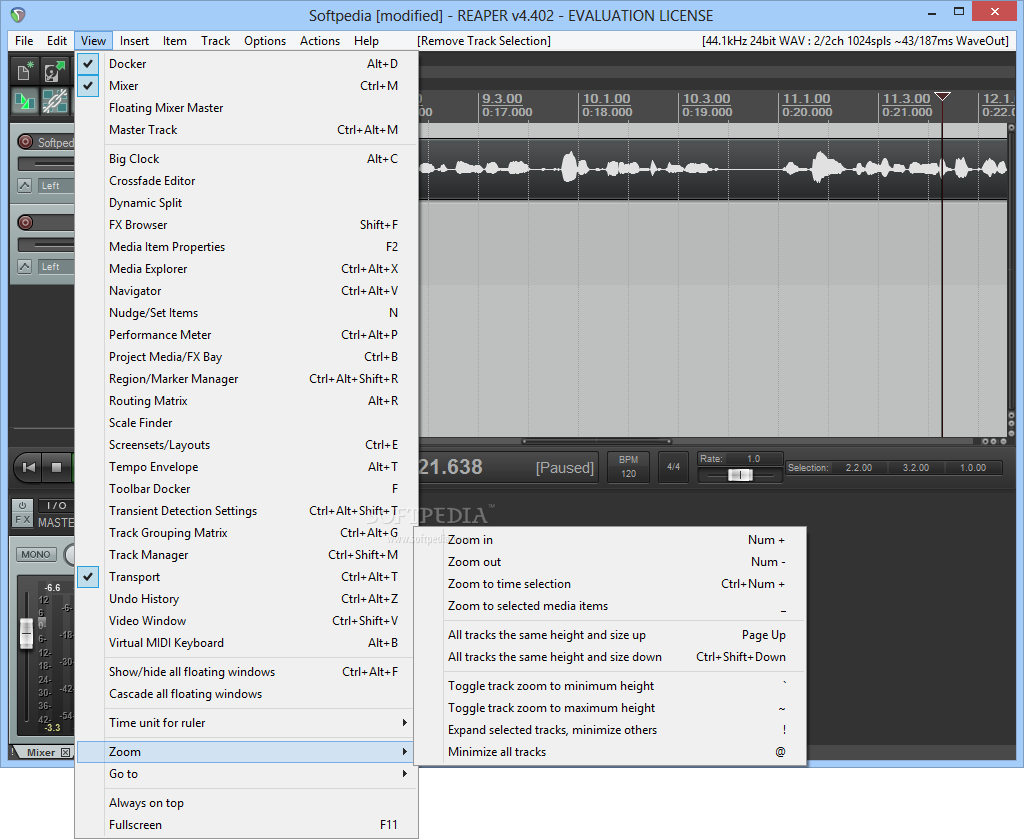Image resolution: width=1024 pixels, height=839 pixels.
Task: Click the BPM 120 tempo box
Action: coord(628,467)
